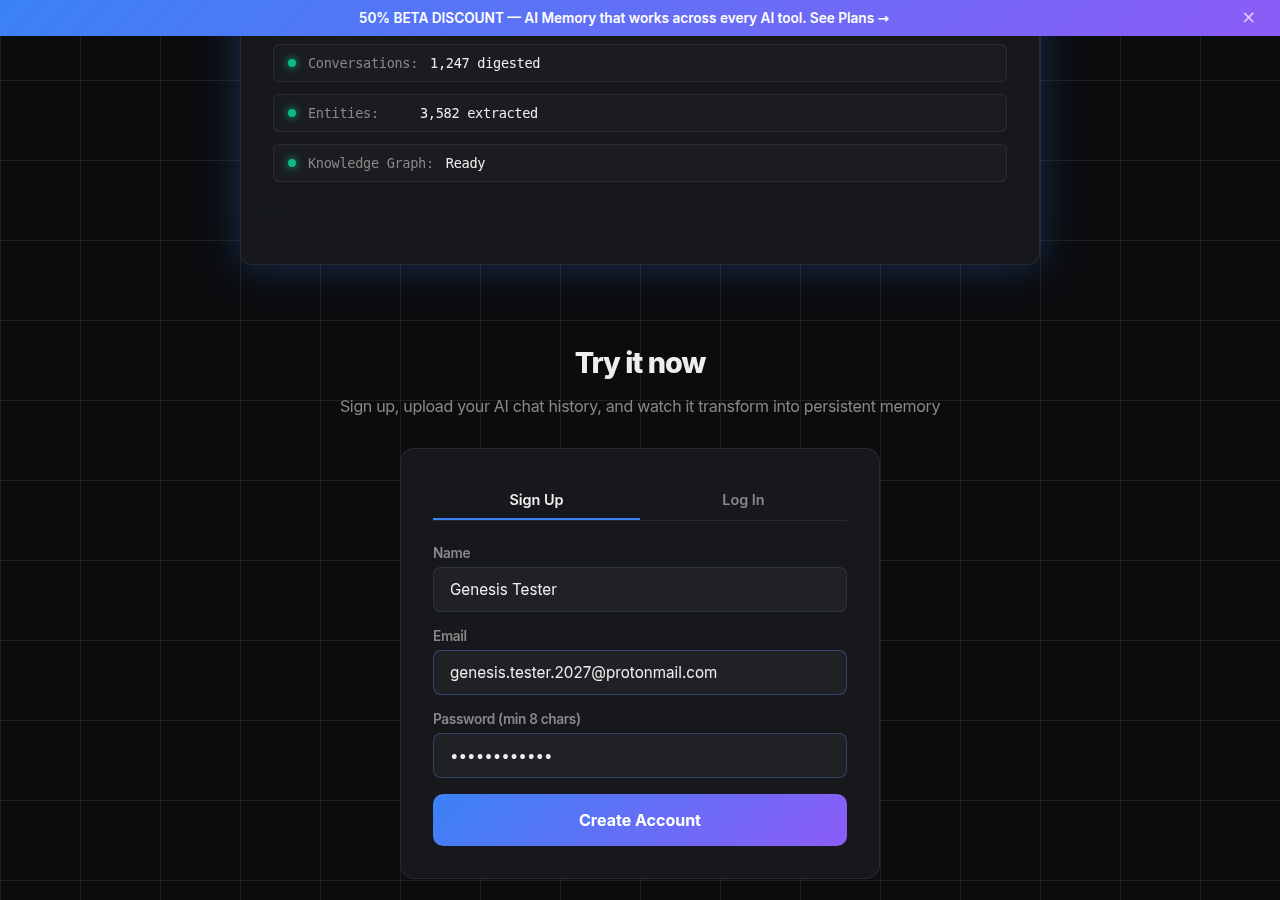
Task: Click the "Try it now" heading
Action: pyautogui.click(x=640, y=363)
